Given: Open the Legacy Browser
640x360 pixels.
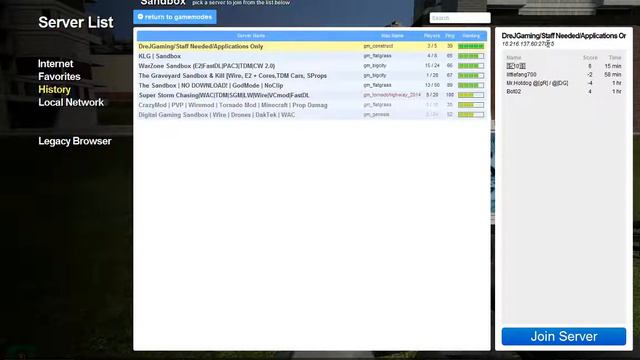Looking at the screenshot, I should (x=75, y=141).
